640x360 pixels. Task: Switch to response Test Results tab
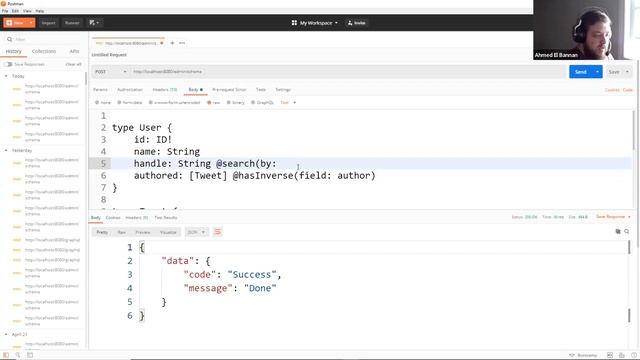(166, 218)
